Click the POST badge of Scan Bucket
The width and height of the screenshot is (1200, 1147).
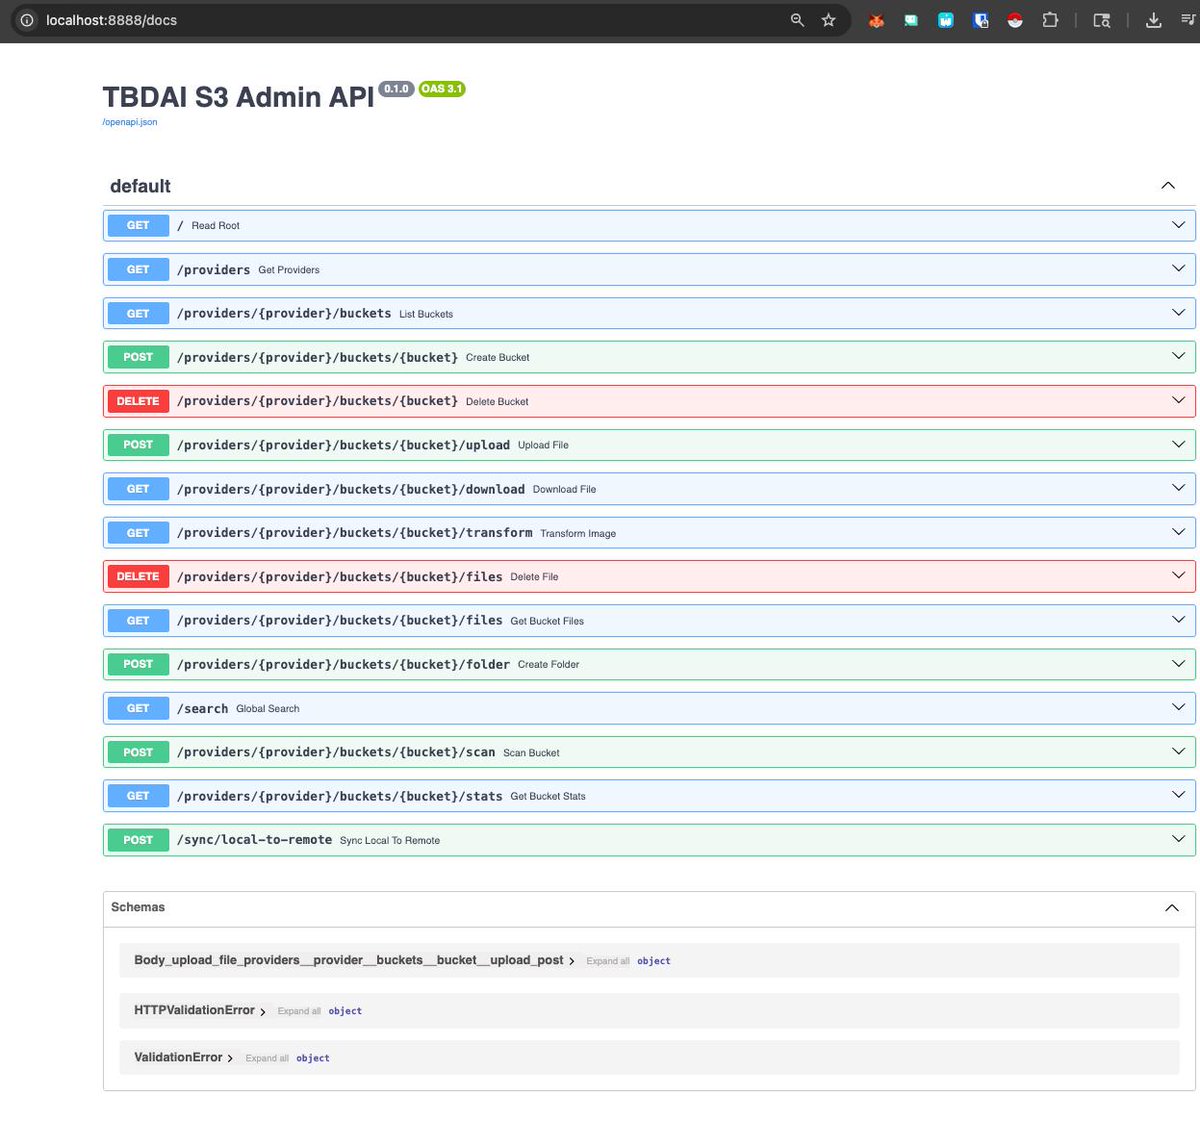click(138, 752)
